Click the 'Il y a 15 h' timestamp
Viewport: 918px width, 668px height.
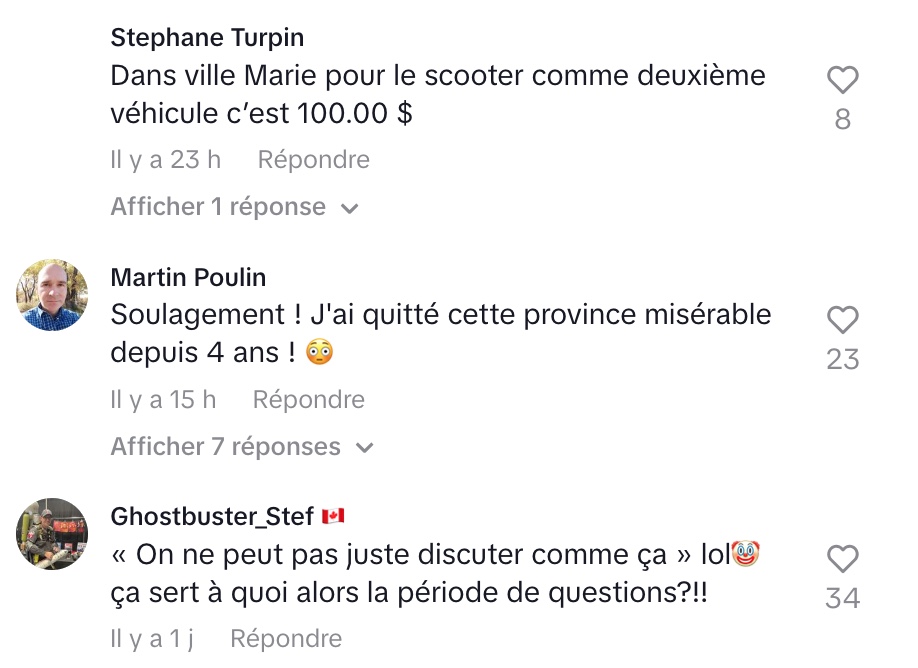pyautogui.click(x=163, y=400)
